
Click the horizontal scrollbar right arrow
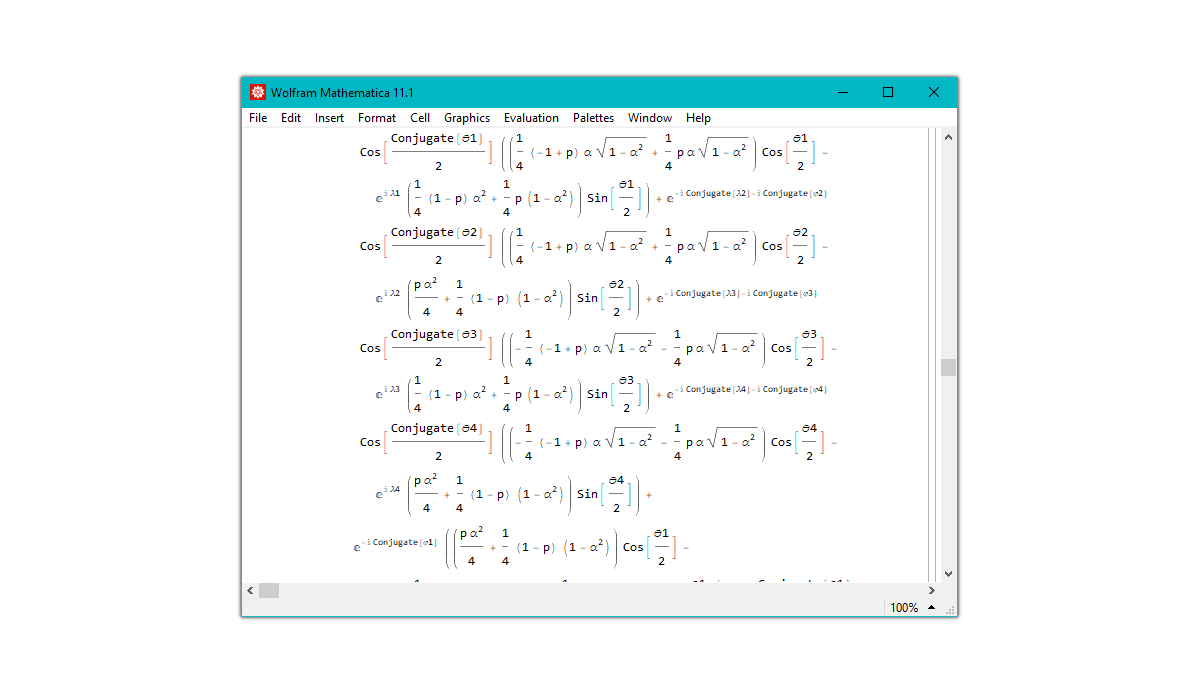931,591
